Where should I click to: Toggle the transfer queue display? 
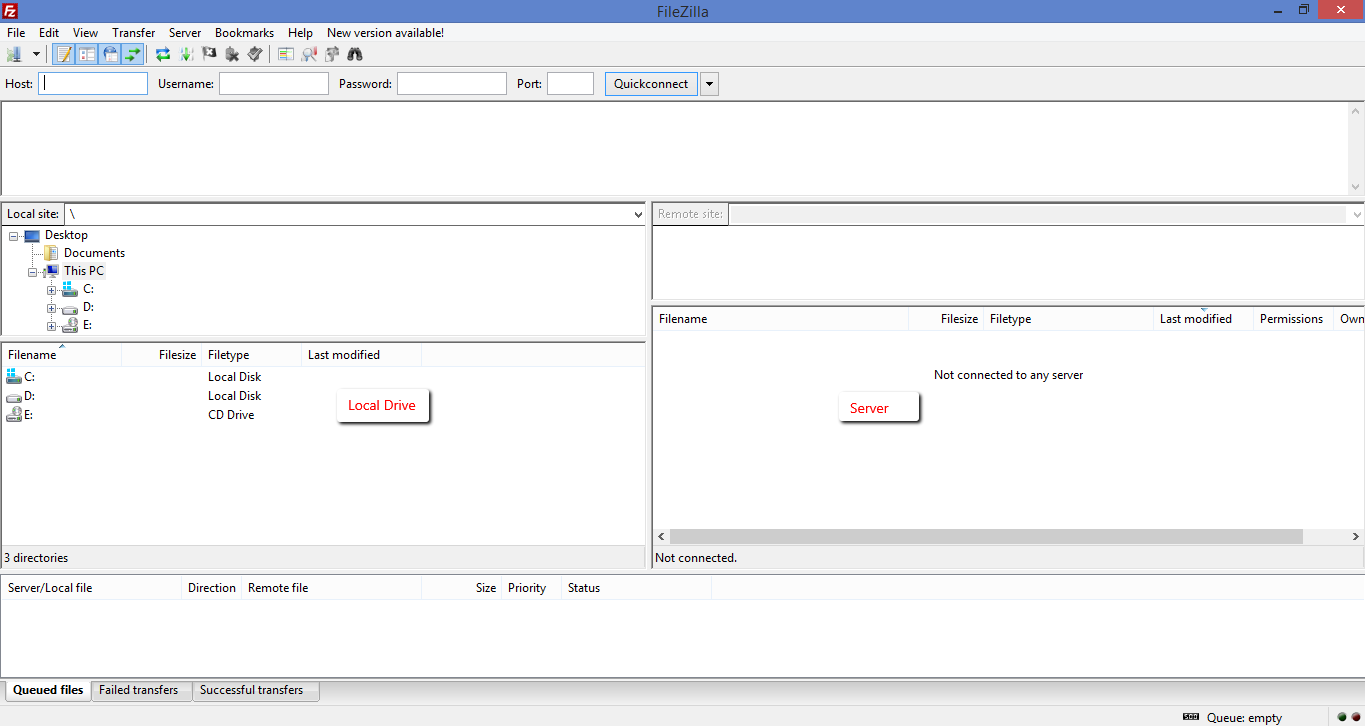tap(133, 54)
